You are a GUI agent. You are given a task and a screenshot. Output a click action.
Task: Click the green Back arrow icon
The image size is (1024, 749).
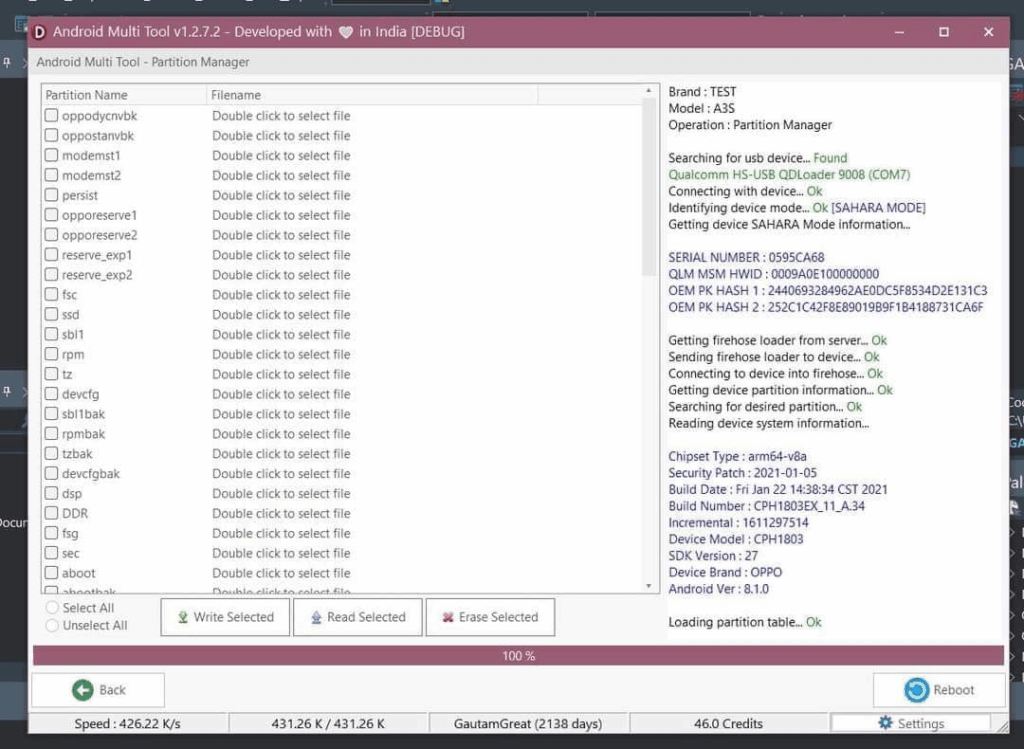point(82,690)
